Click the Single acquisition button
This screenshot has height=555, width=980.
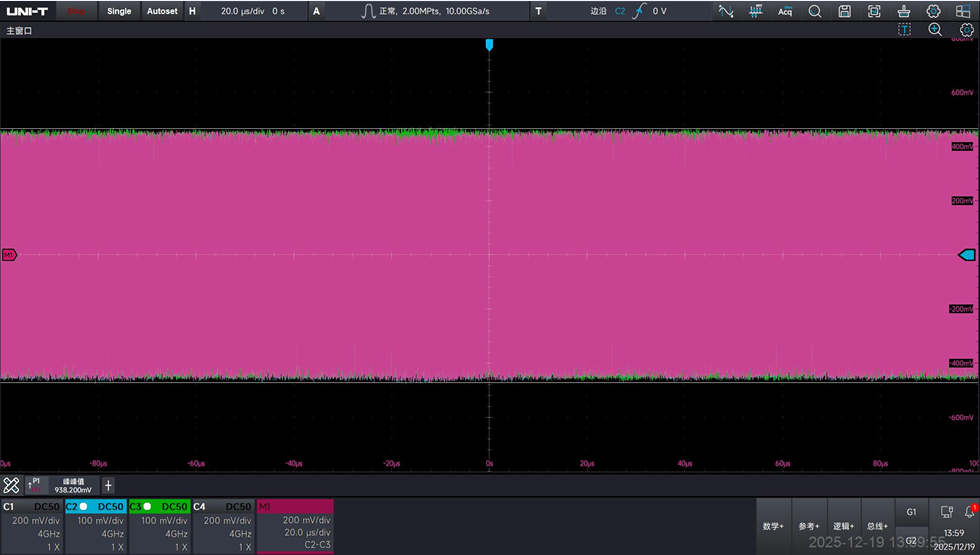pyautogui.click(x=119, y=11)
